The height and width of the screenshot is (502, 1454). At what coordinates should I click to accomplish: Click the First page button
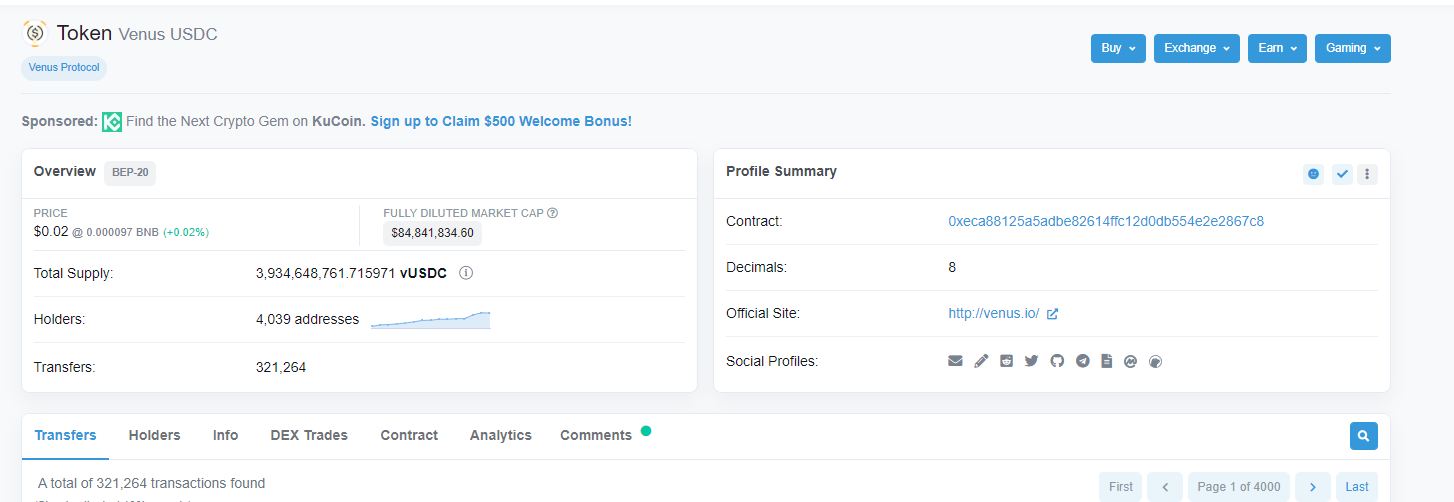1121,487
